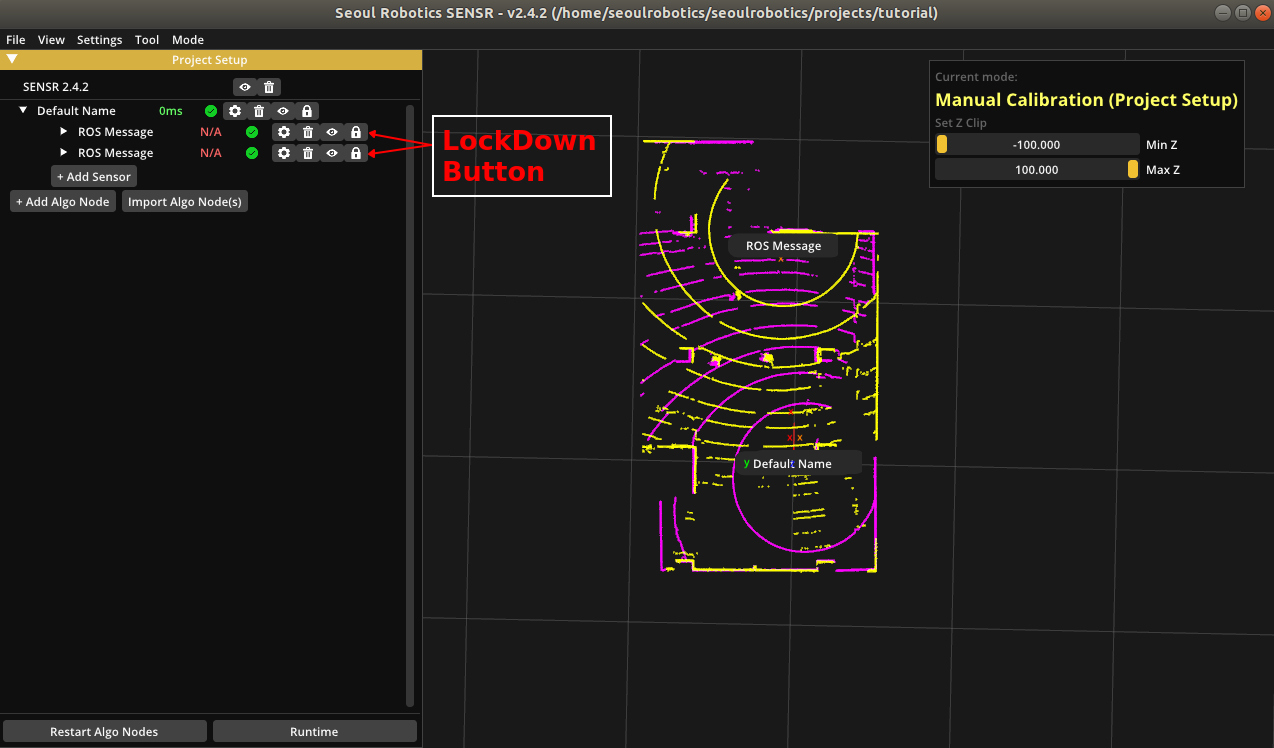Expand the second ROS Message tree item
Image resolution: width=1274 pixels, height=748 pixels.
[64, 152]
